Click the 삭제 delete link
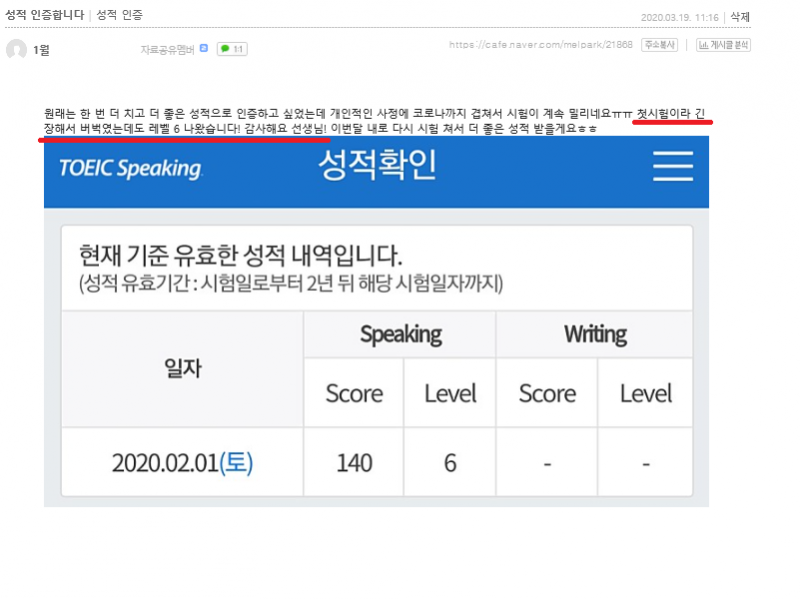 pos(740,17)
